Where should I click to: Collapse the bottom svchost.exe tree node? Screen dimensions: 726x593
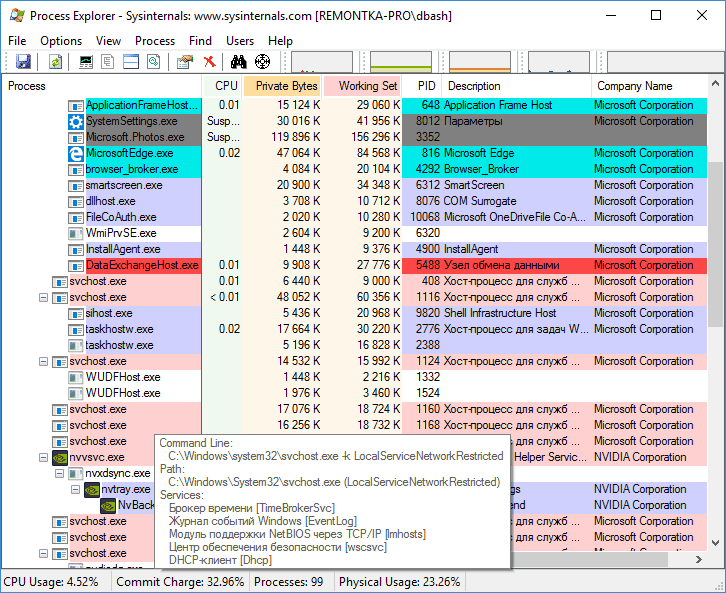(44, 553)
